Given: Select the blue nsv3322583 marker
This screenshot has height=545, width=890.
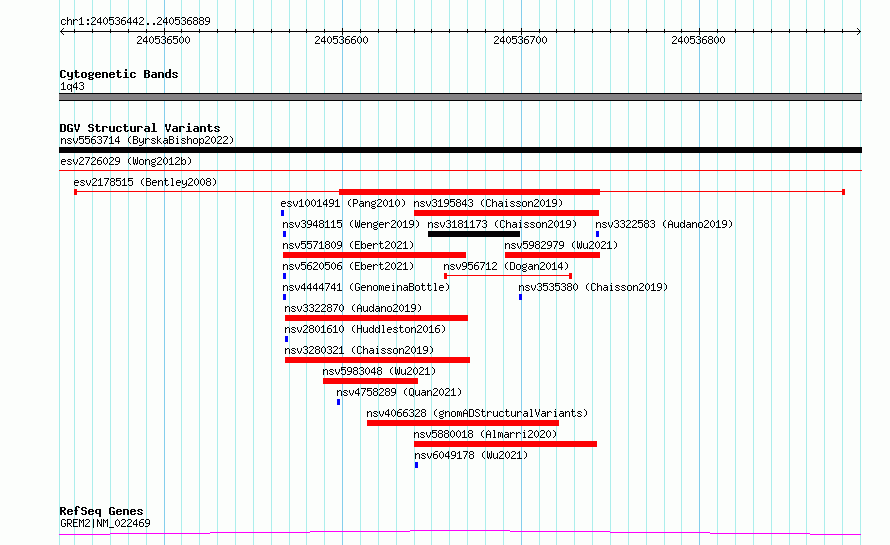Looking at the screenshot, I should 597,234.
